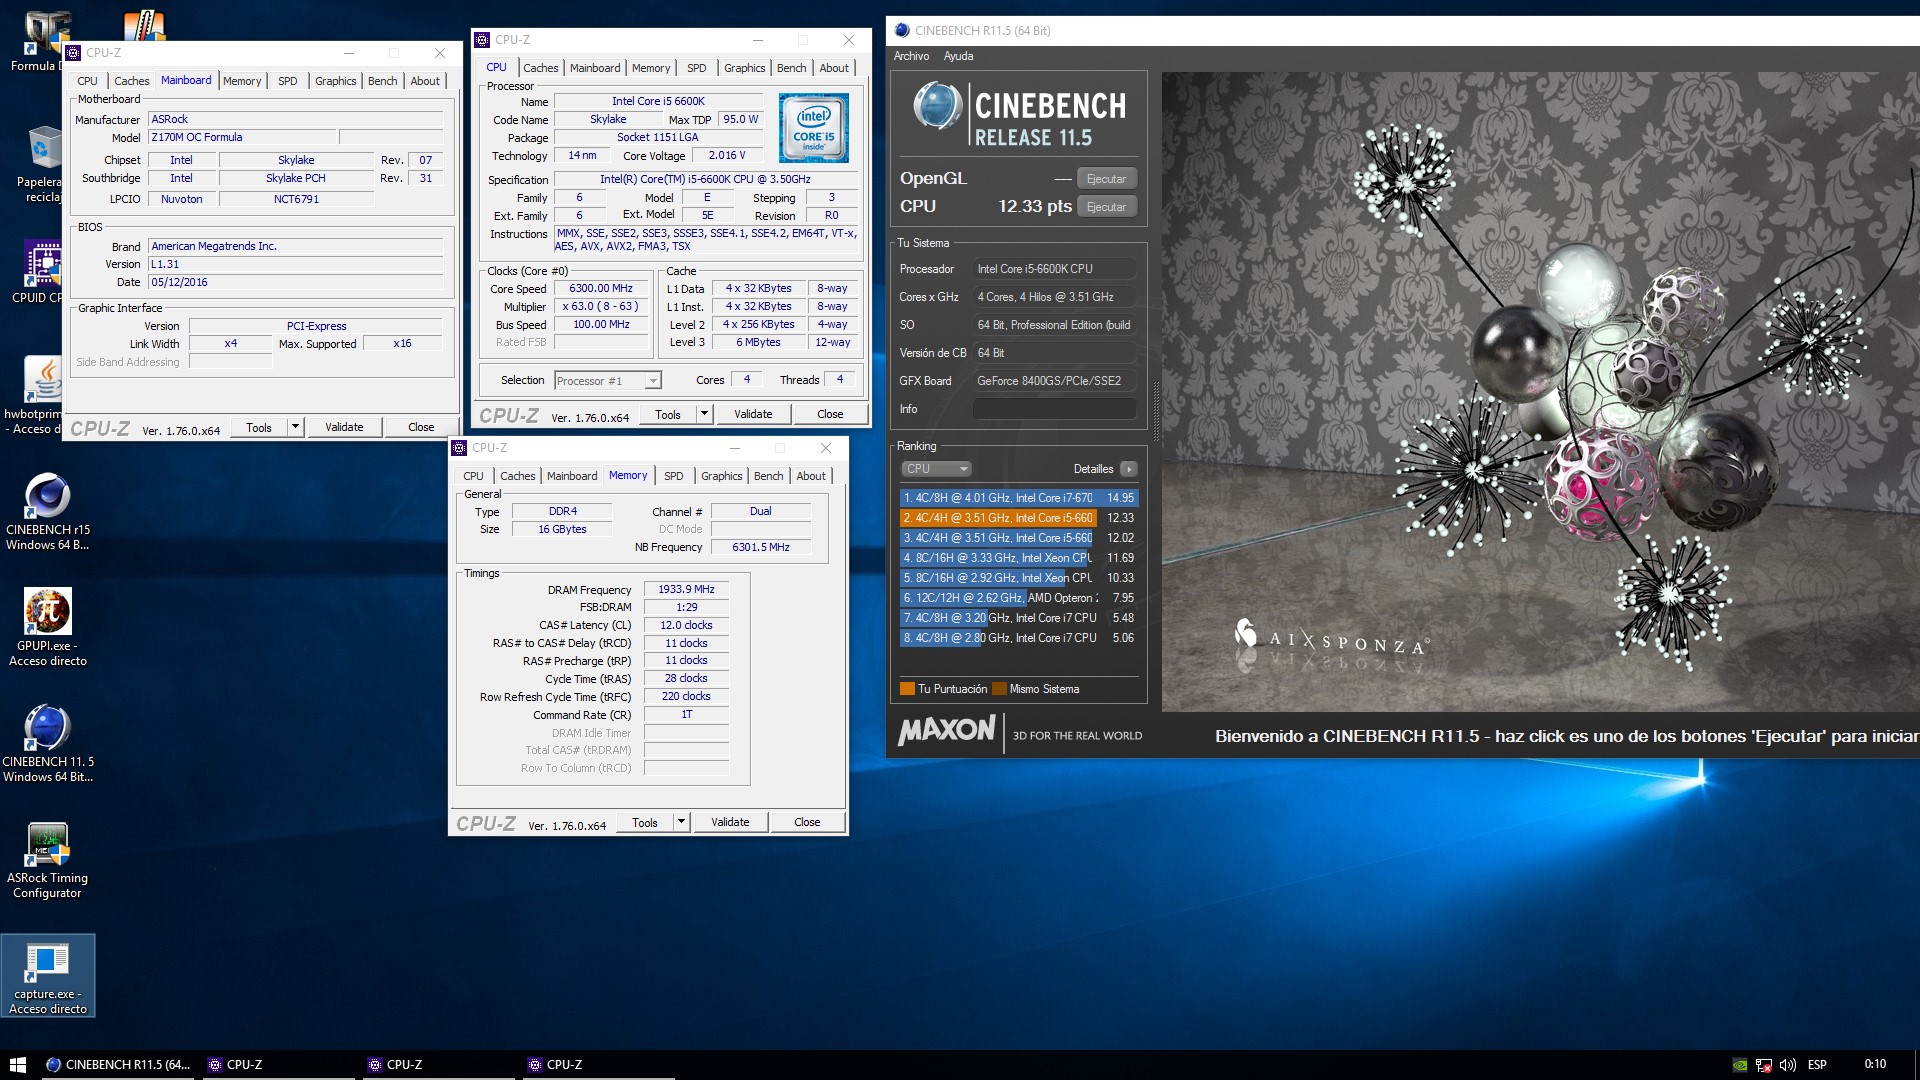Click the title bar icon of CPU-Z Memory window

click(460, 448)
